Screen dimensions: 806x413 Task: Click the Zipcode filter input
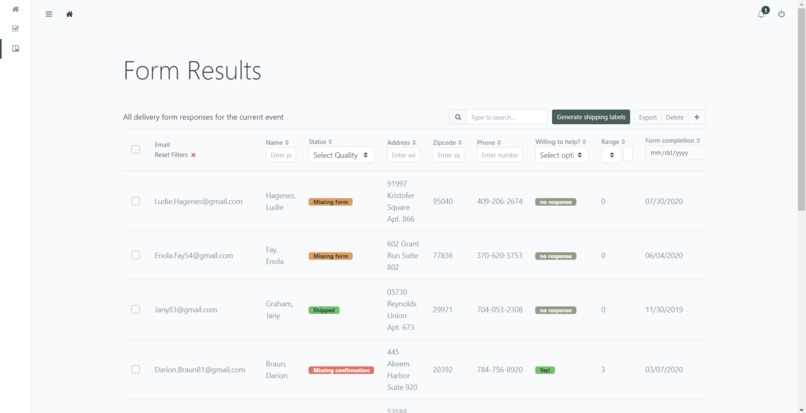pyautogui.click(x=448, y=155)
